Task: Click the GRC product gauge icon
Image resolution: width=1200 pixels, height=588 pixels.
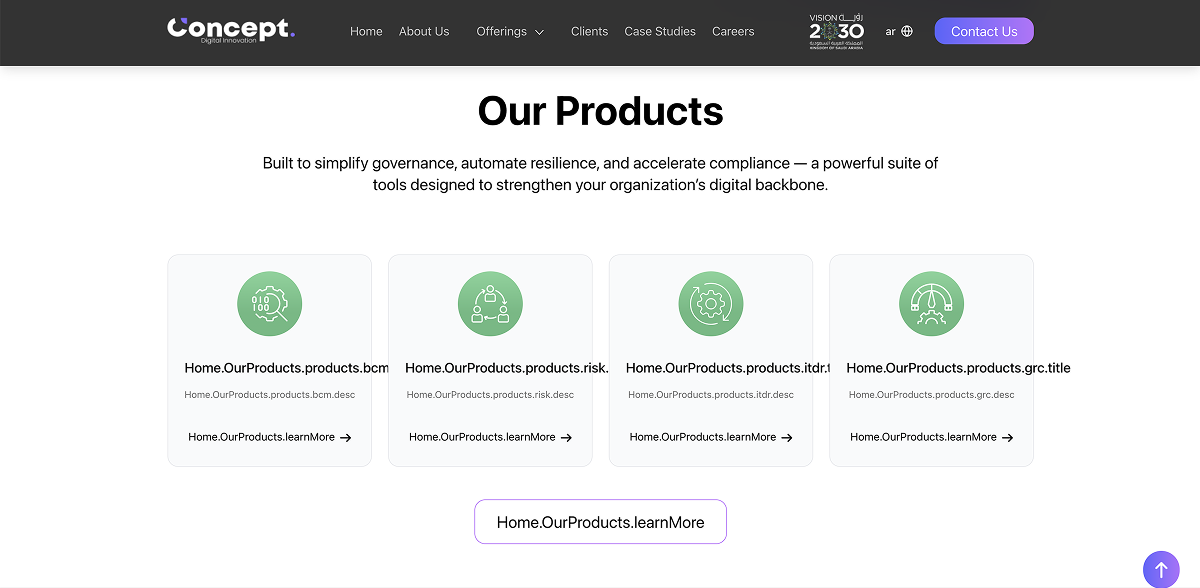Action: tap(931, 304)
